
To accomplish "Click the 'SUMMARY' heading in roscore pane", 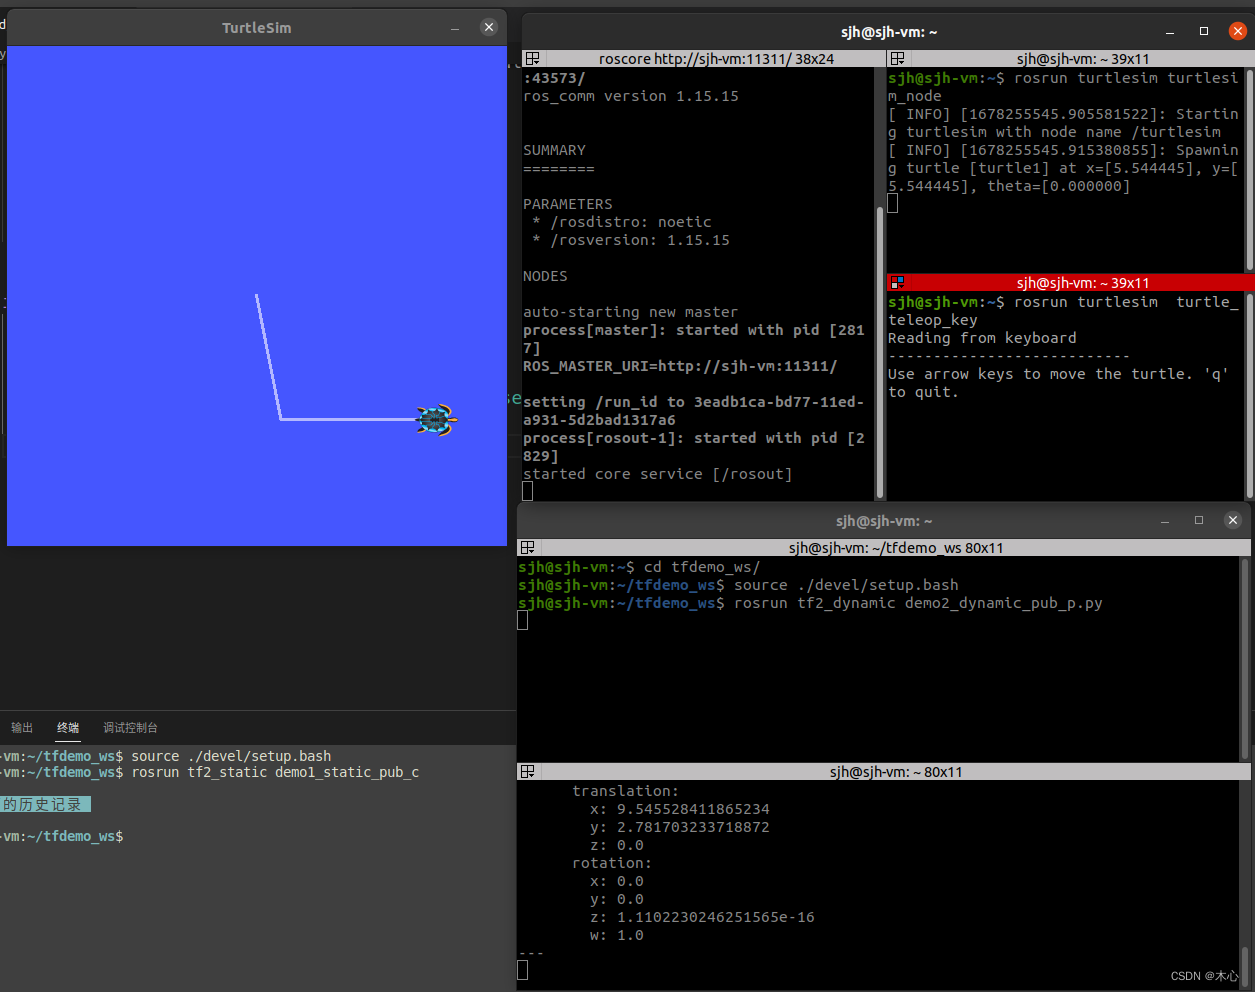I will click(555, 150).
